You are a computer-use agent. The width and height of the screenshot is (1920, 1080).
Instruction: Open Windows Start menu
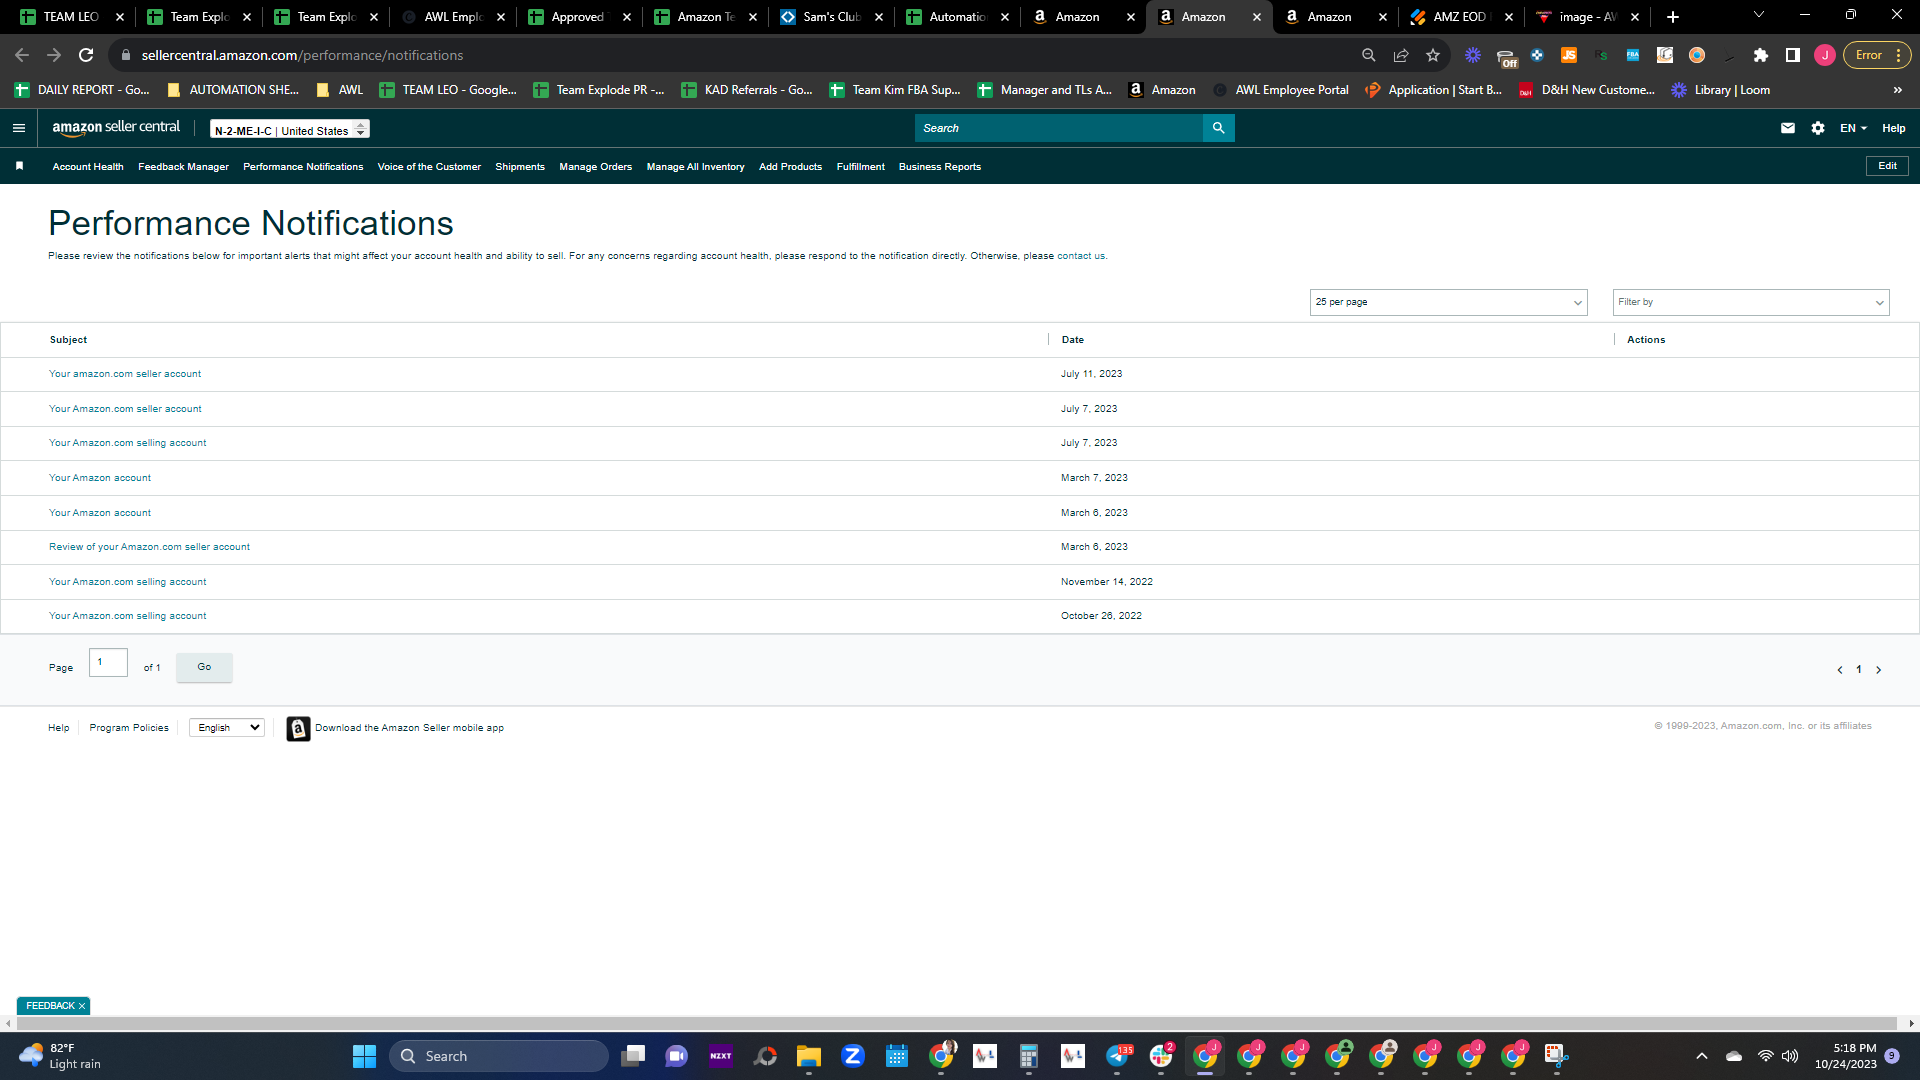[x=364, y=1056]
